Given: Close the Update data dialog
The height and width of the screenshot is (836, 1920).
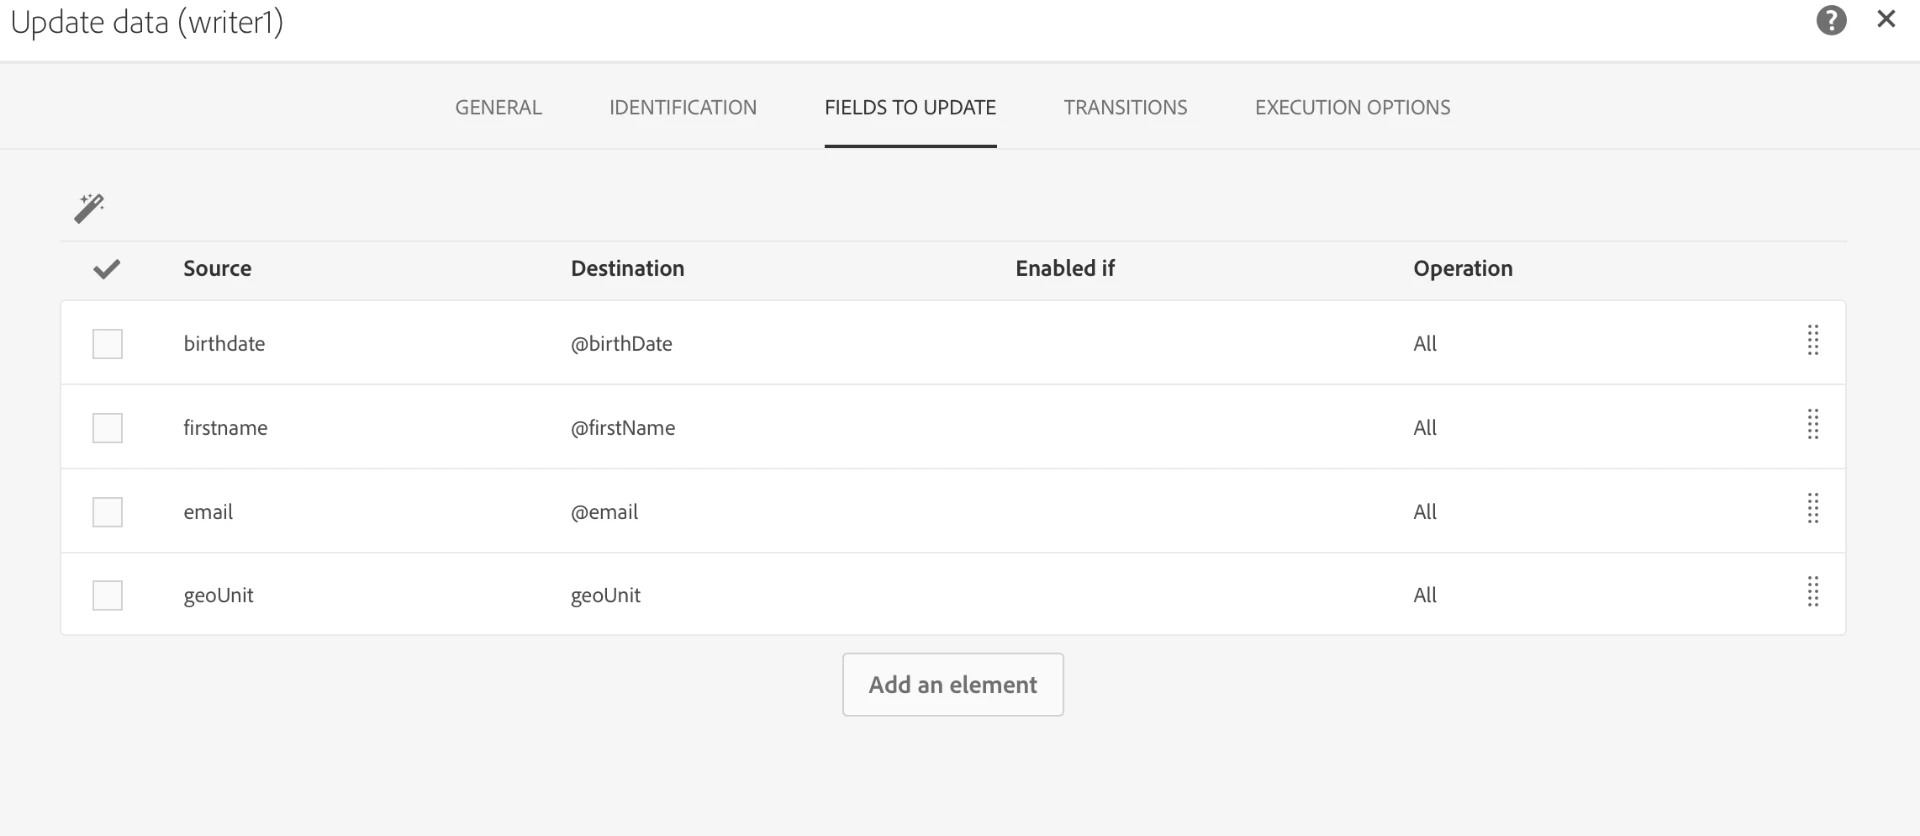Looking at the screenshot, I should [x=1886, y=19].
